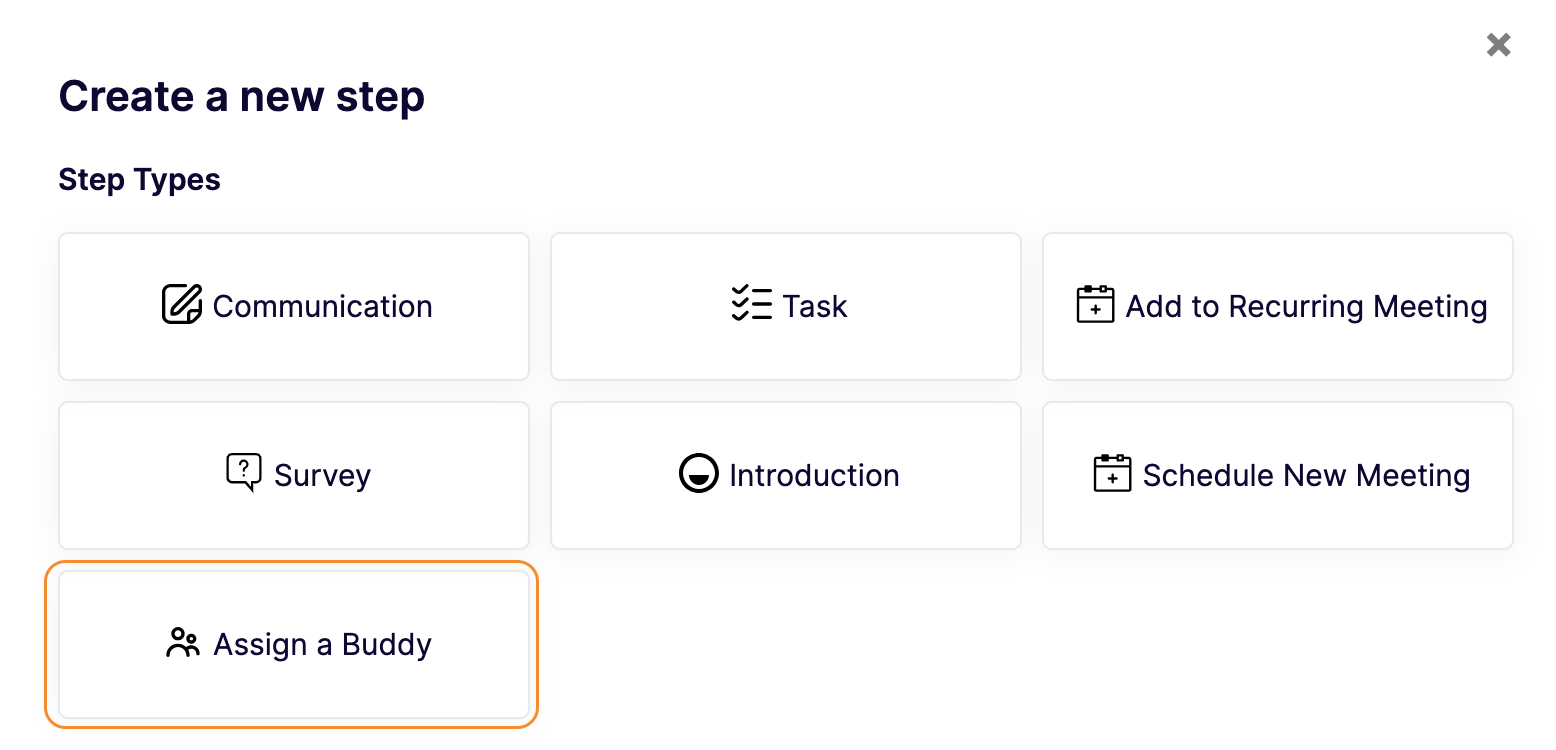Select the smiley face icon next to Introduction
1556x750 pixels.
700,475
